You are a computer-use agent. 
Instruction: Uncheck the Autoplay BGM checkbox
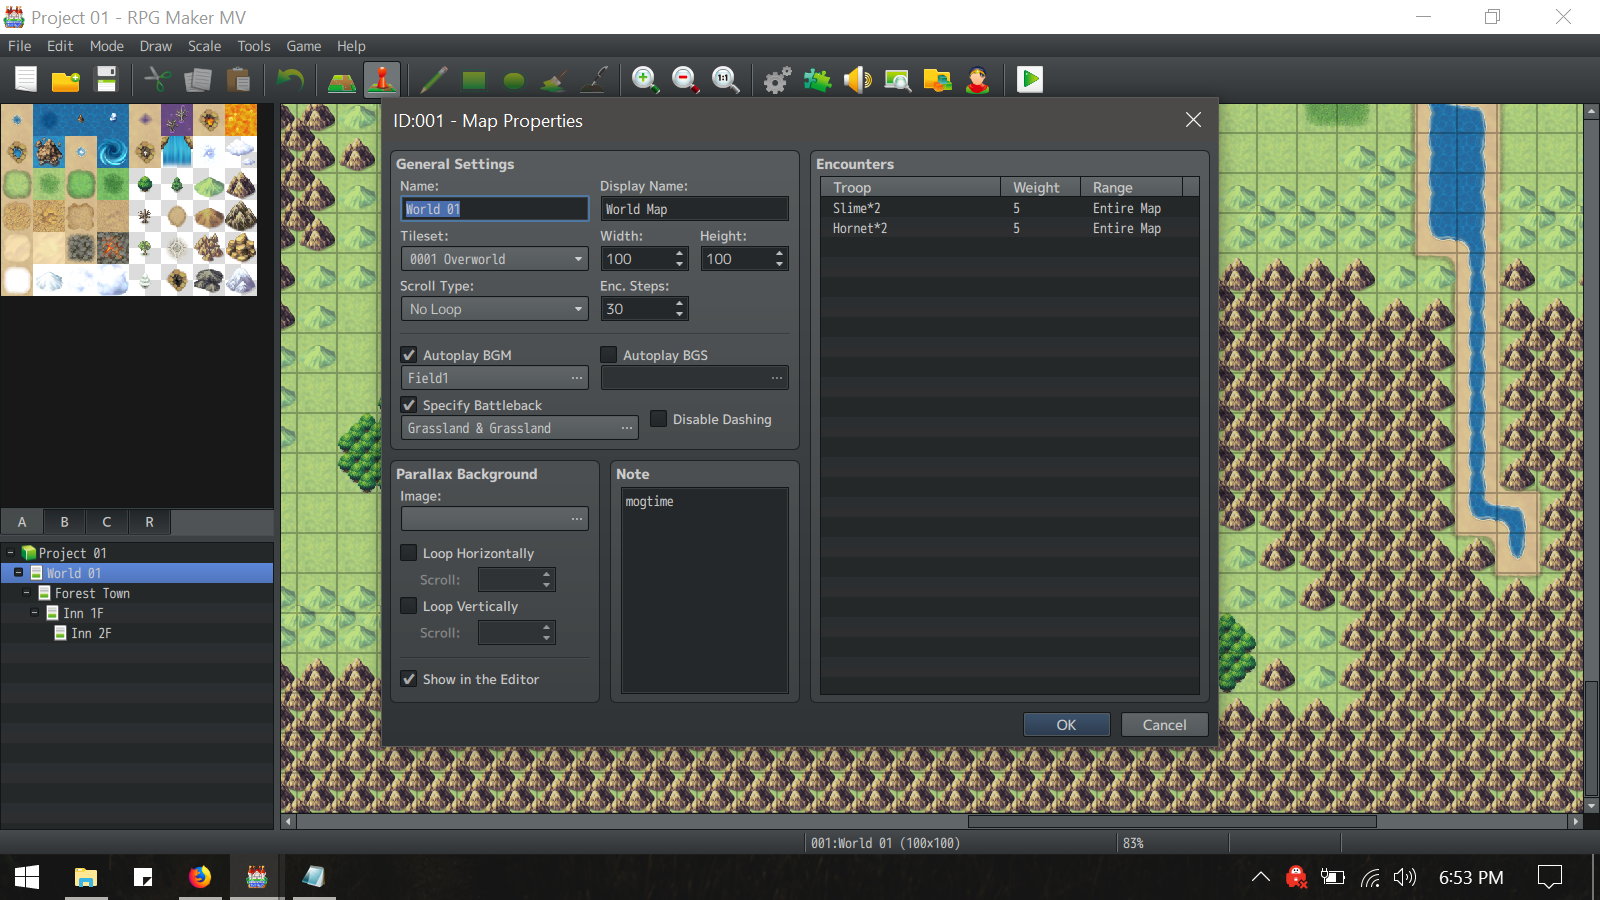point(409,355)
